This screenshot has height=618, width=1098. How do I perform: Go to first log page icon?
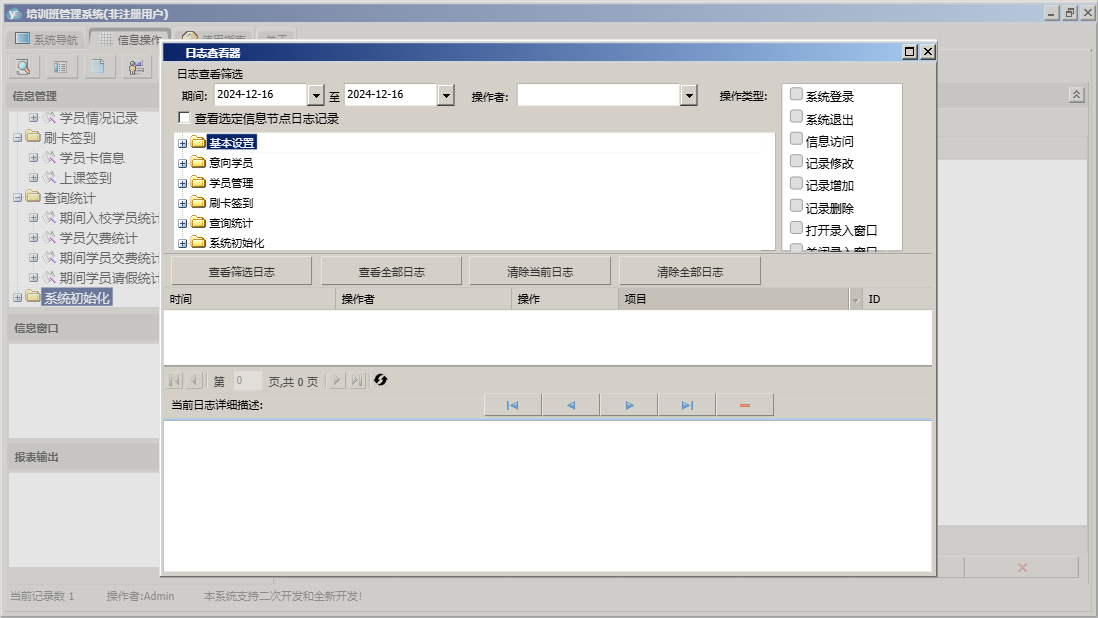coord(174,381)
